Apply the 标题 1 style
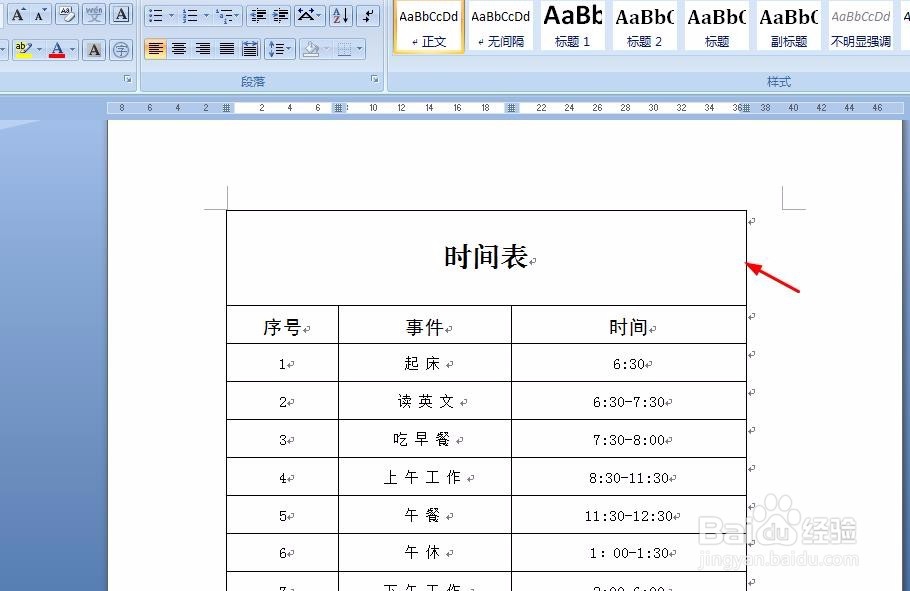The height and width of the screenshot is (591, 910). click(x=572, y=27)
